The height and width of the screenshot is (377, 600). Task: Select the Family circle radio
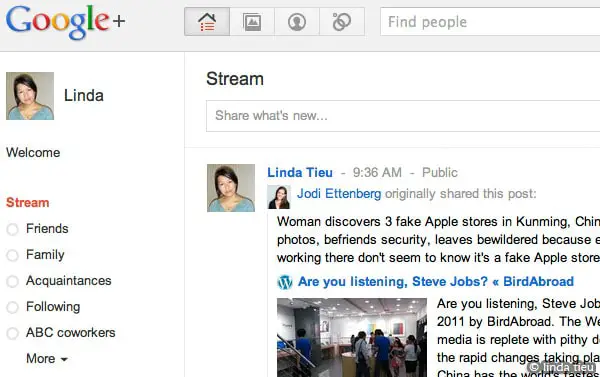pos(12,255)
